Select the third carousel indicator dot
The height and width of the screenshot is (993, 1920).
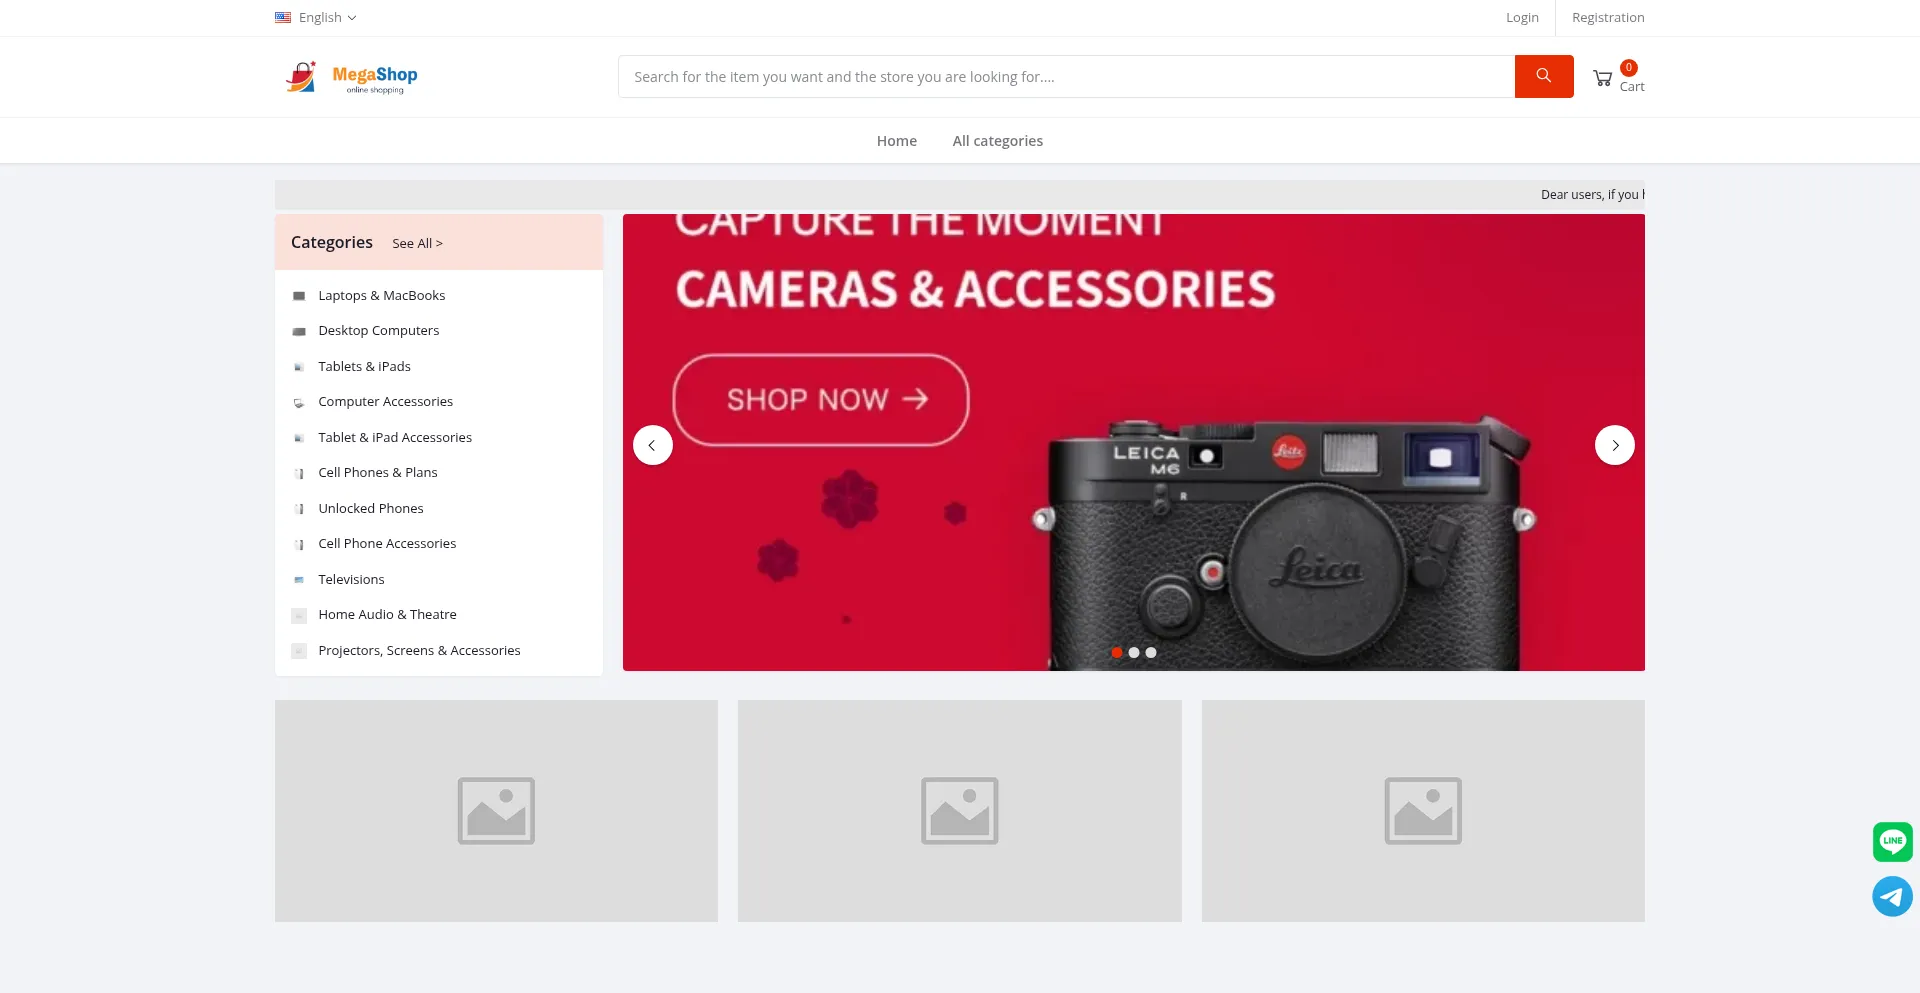pyautogui.click(x=1150, y=652)
